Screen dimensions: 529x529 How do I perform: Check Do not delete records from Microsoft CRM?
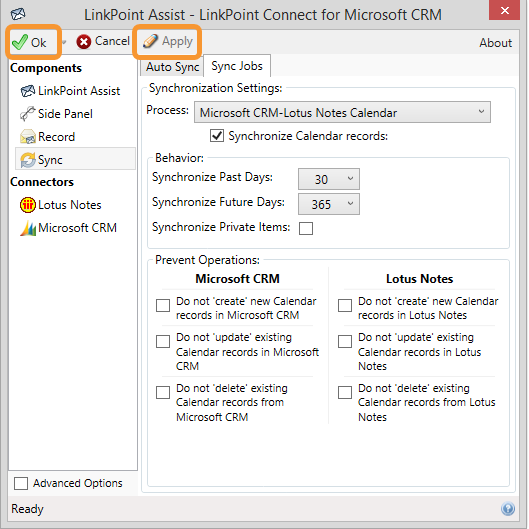(163, 392)
